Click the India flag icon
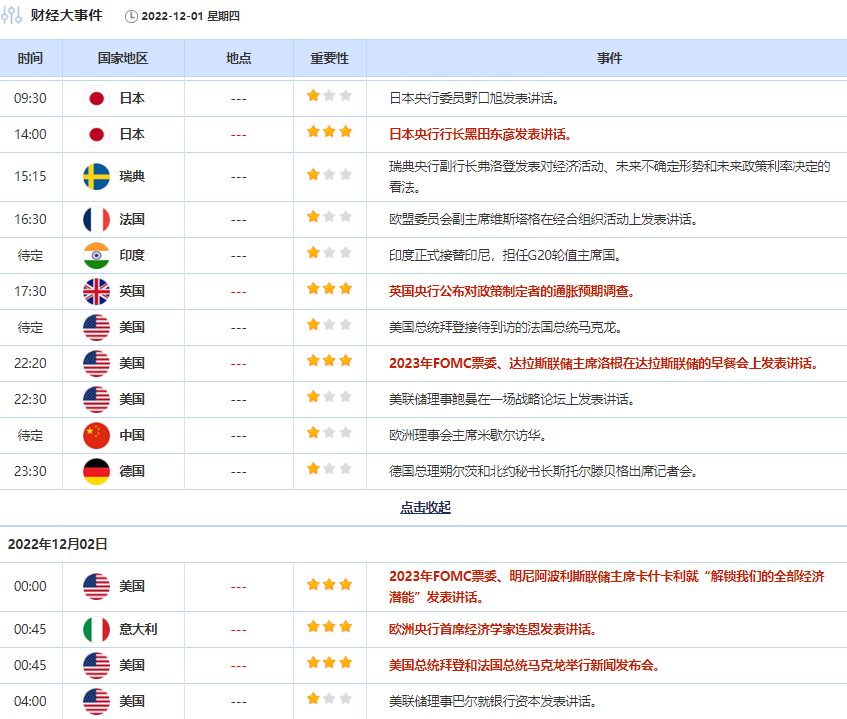Screen dimensions: 847x719 (96, 255)
